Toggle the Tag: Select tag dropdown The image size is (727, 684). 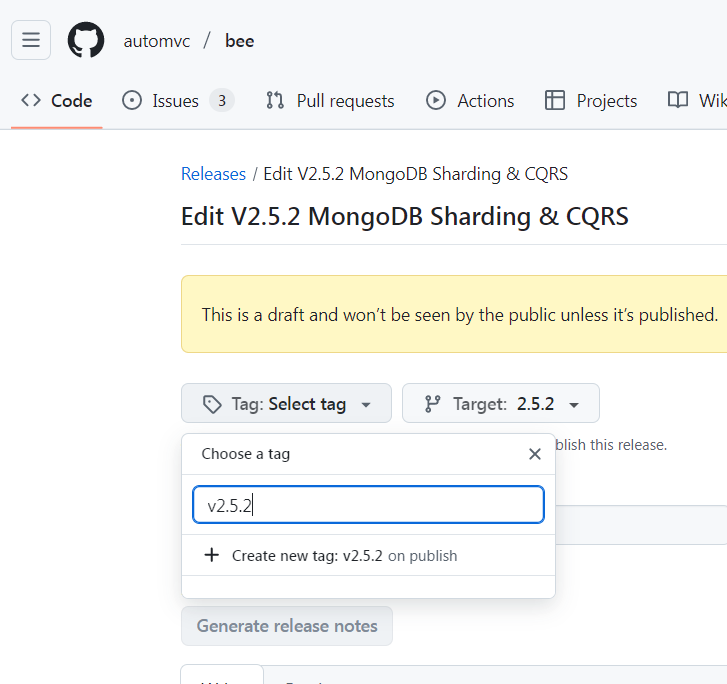click(x=287, y=403)
